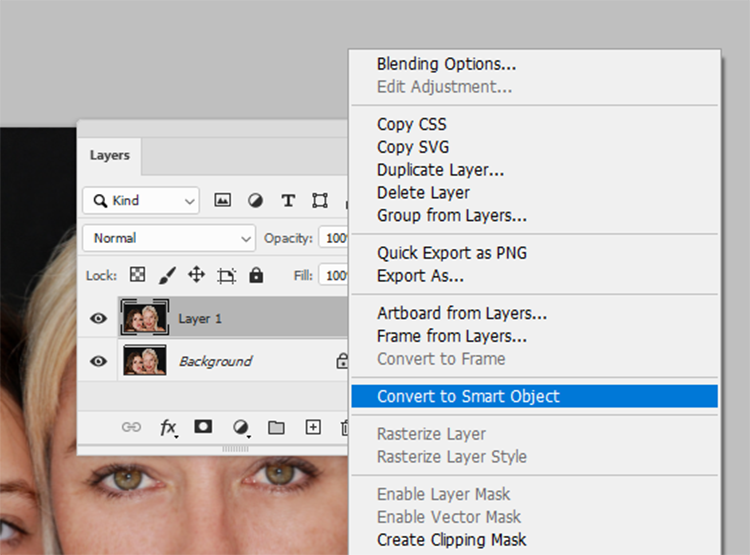Lock image pixels brush icon
The image size is (750, 555).
(167, 275)
